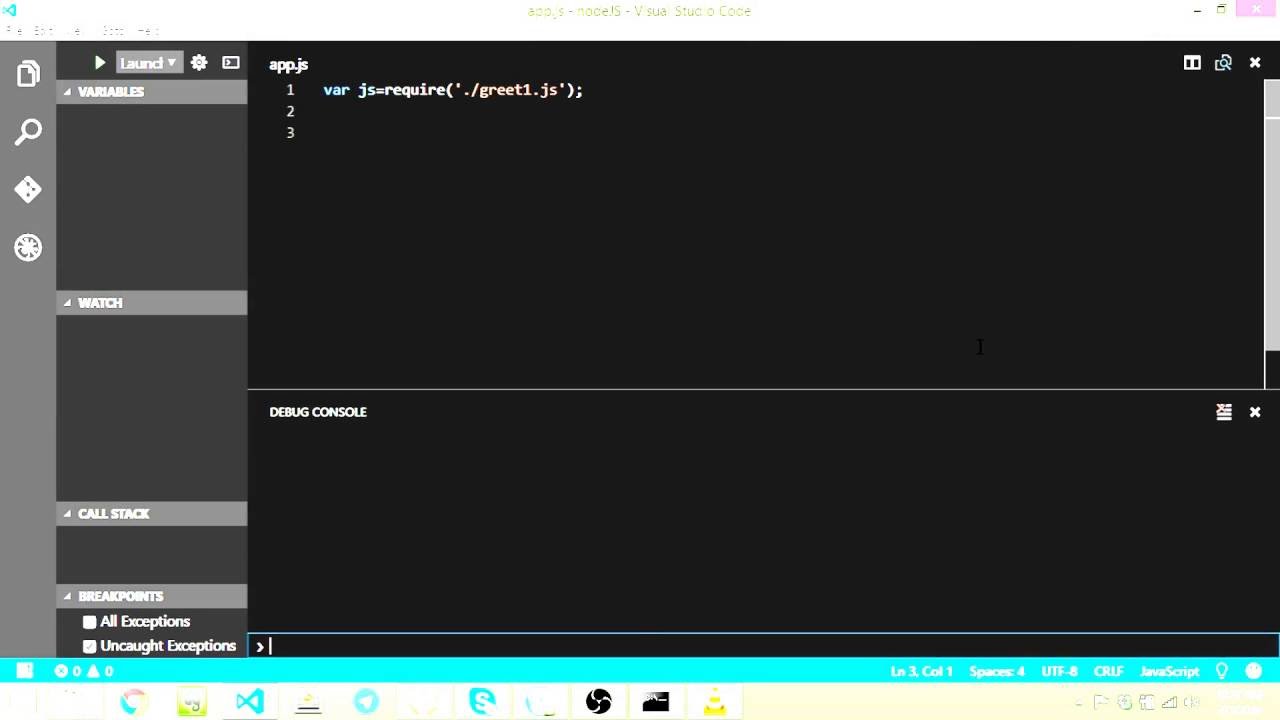Click line number 2 in the gutter
1280x720 pixels.
[x=290, y=111]
